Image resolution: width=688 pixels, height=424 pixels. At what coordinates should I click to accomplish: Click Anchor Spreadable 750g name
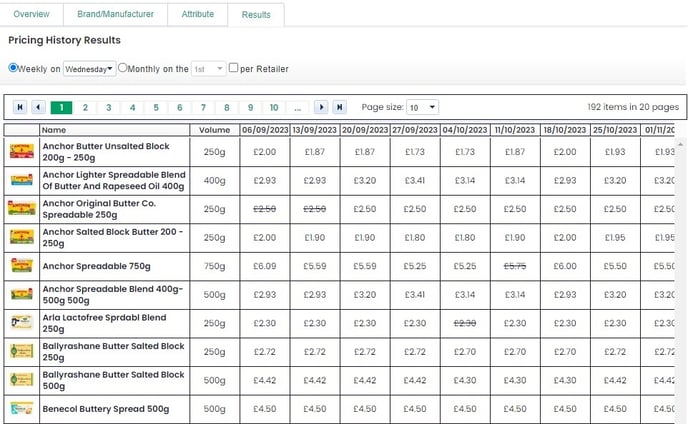click(97, 266)
